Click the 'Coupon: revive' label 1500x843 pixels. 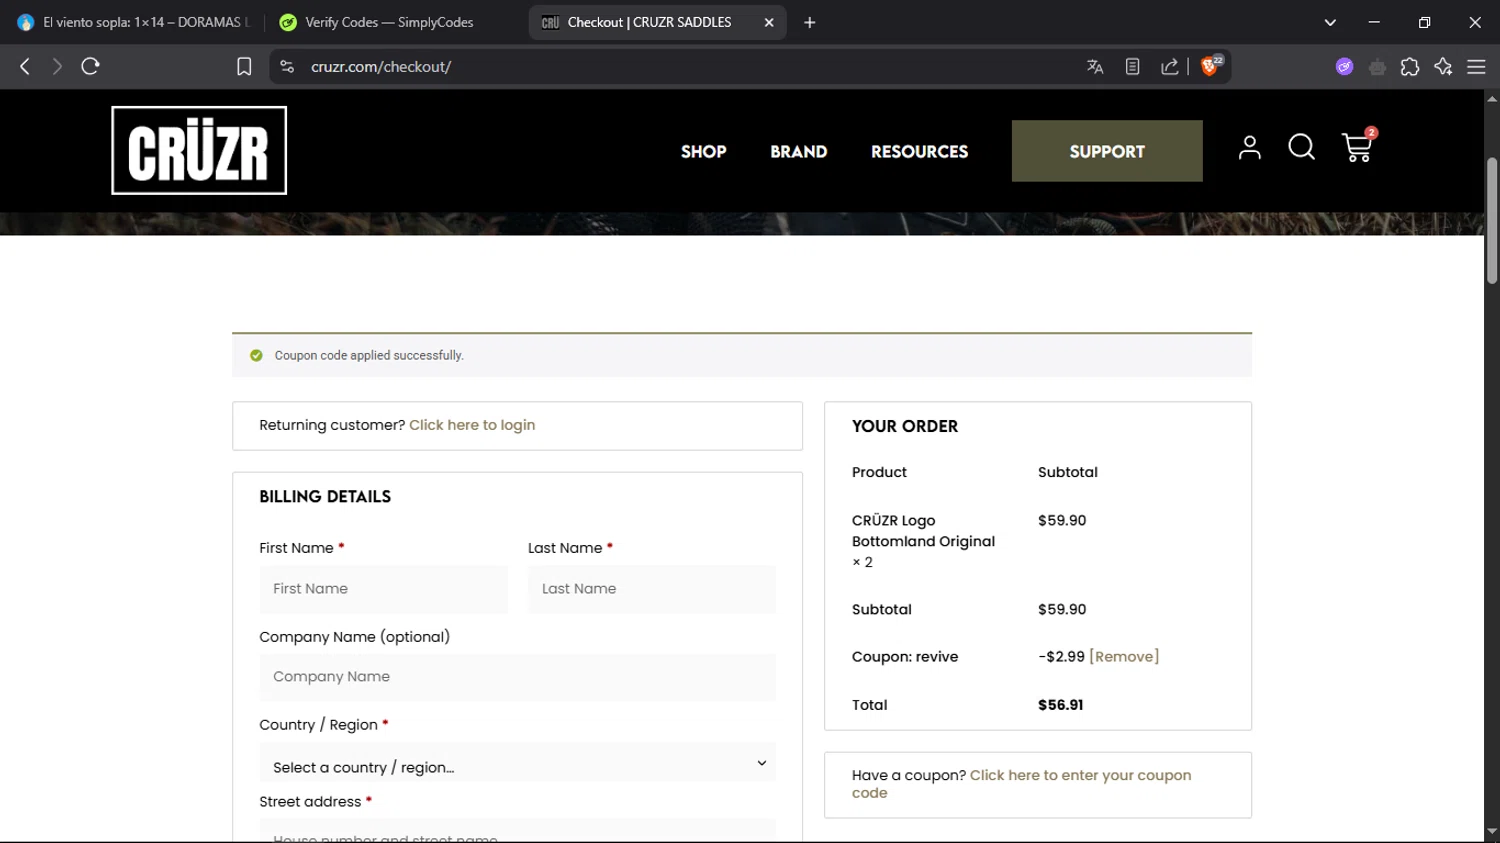pos(905,657)
